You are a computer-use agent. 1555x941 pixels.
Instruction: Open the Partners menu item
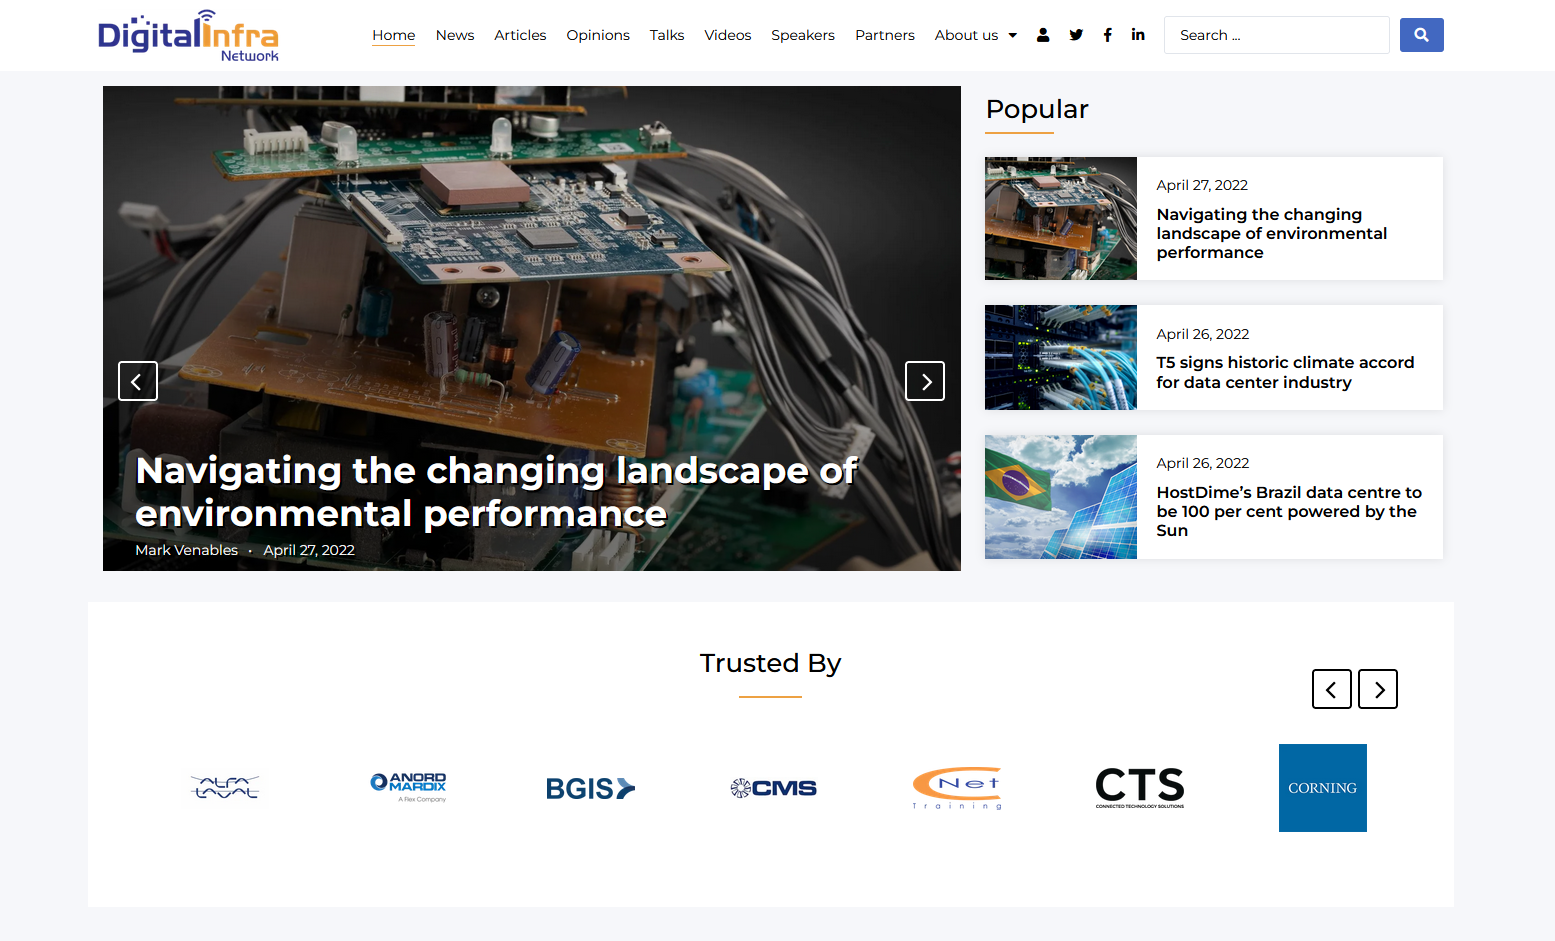[x=884, y=35]
